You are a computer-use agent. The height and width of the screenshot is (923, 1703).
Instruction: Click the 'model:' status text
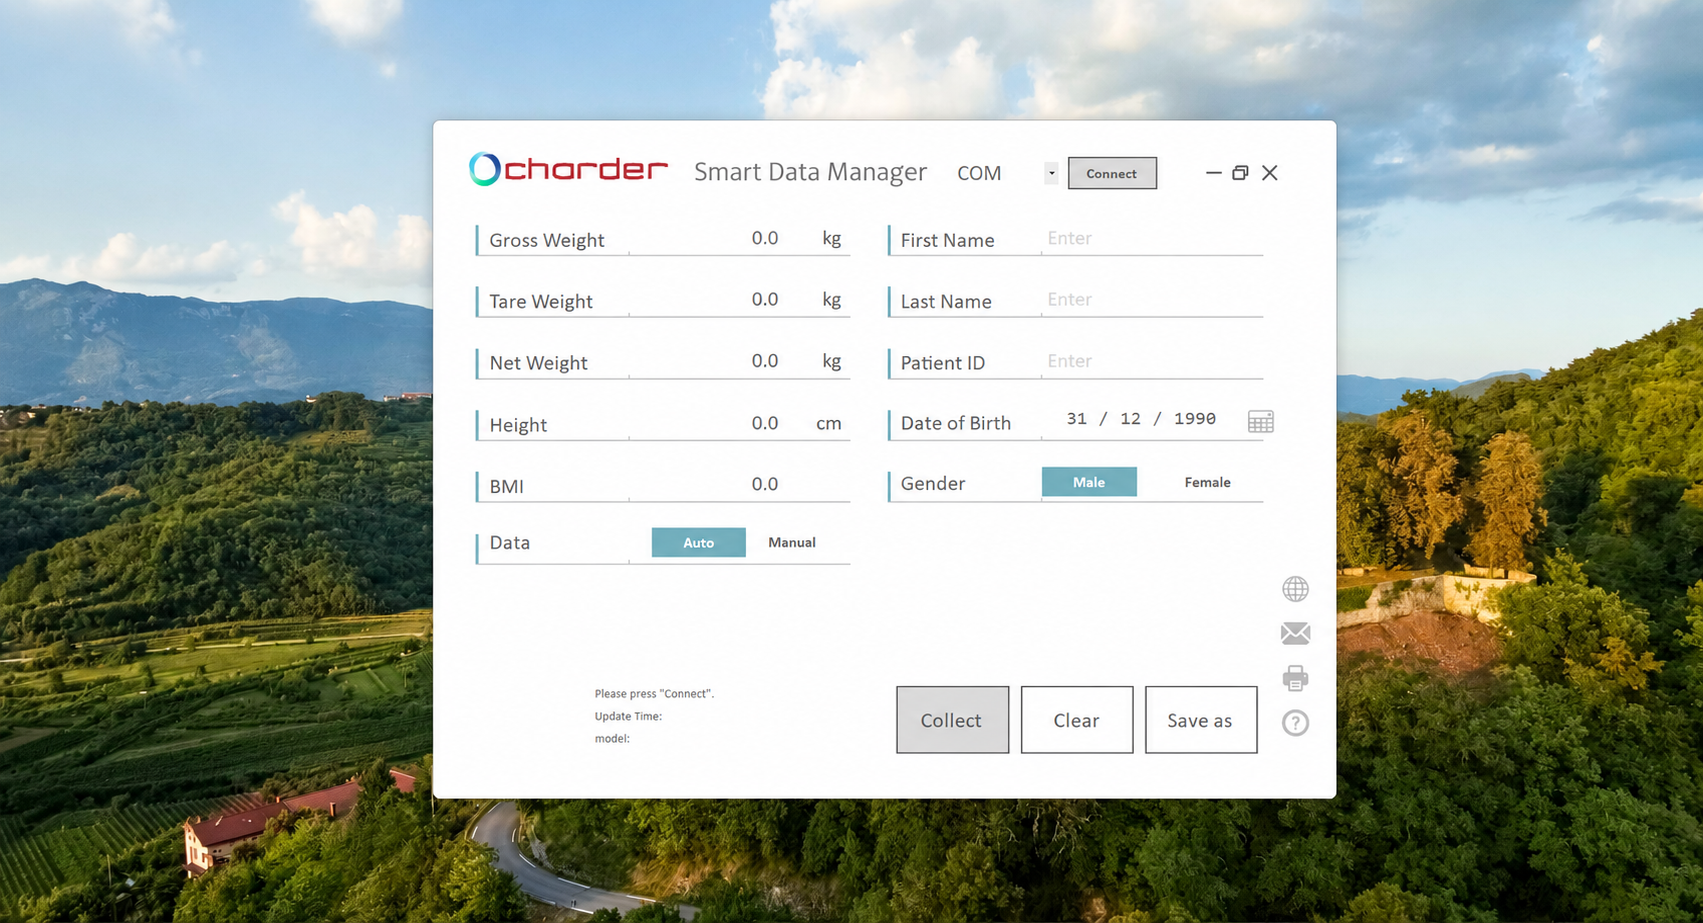click(612, 738)
